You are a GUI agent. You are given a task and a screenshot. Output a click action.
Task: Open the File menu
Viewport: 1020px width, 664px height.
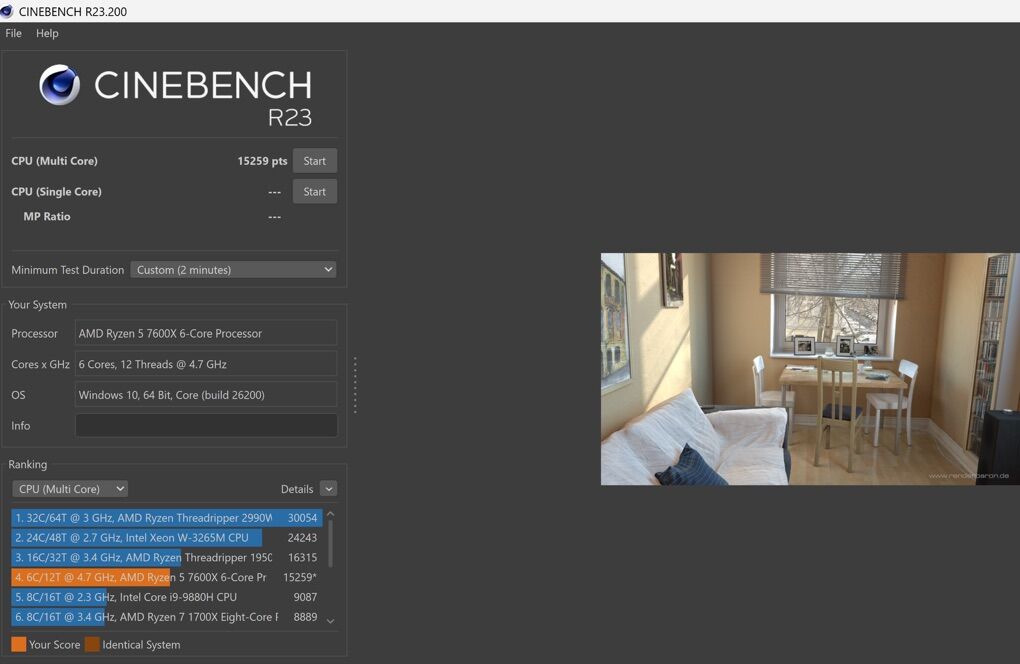[13, 33]
